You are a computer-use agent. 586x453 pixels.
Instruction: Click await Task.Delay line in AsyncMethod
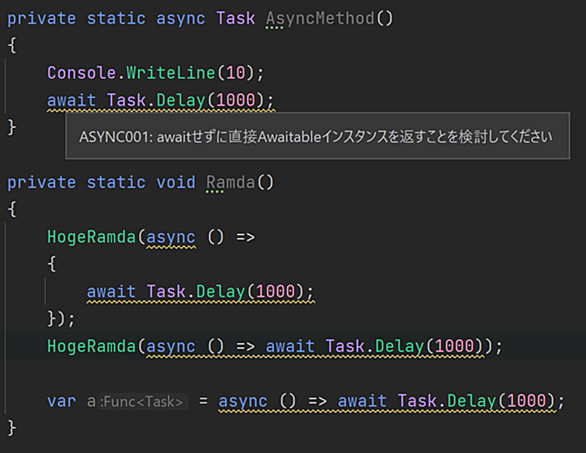pos(161,100)
